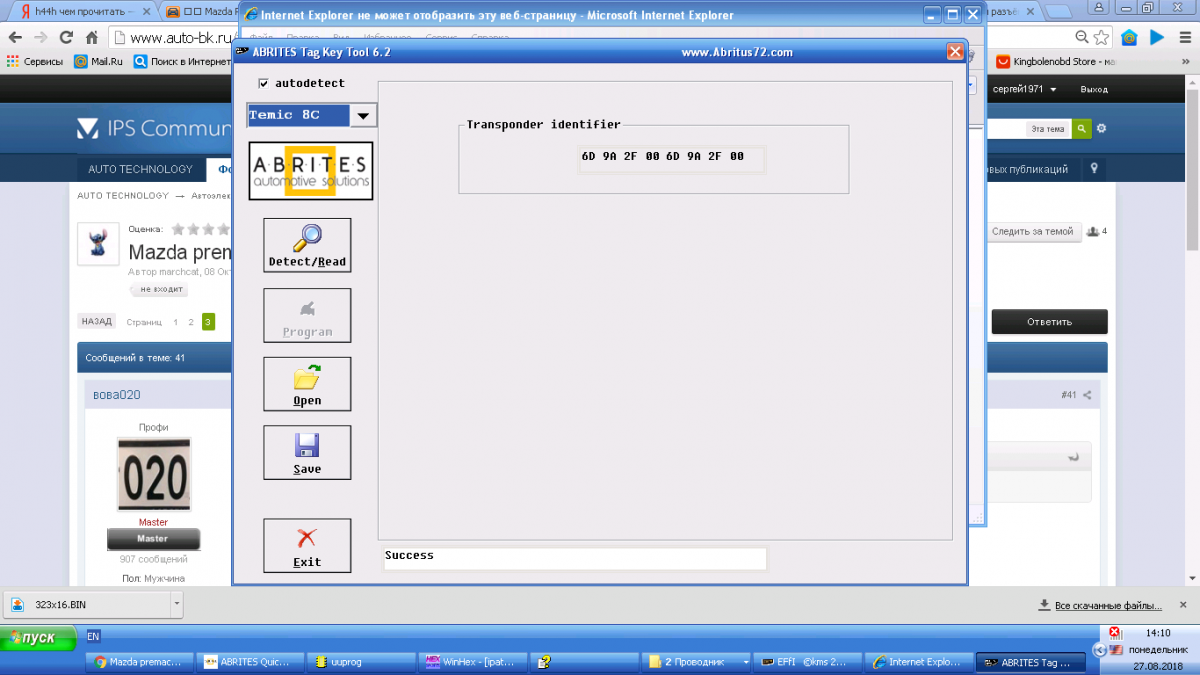Click the browser back arrow
This screenshot has width=1200, height=675.
coord(14,37)
